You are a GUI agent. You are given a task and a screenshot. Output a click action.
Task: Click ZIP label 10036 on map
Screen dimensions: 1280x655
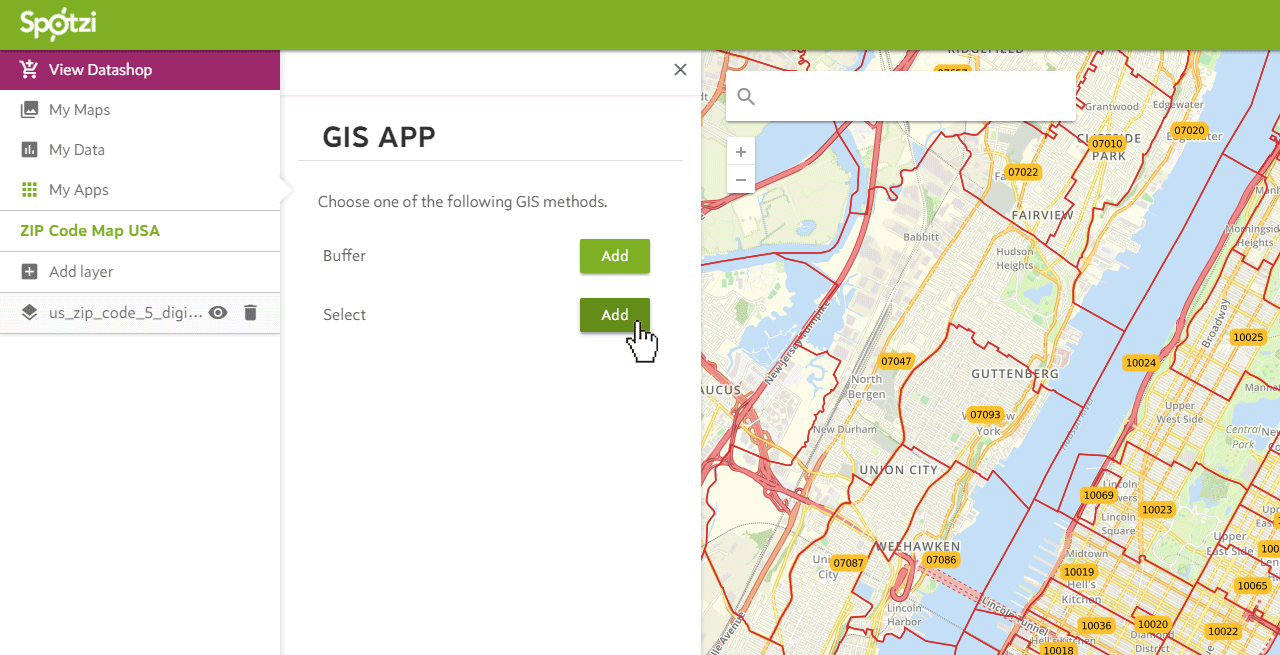(x=1096, y=626)
